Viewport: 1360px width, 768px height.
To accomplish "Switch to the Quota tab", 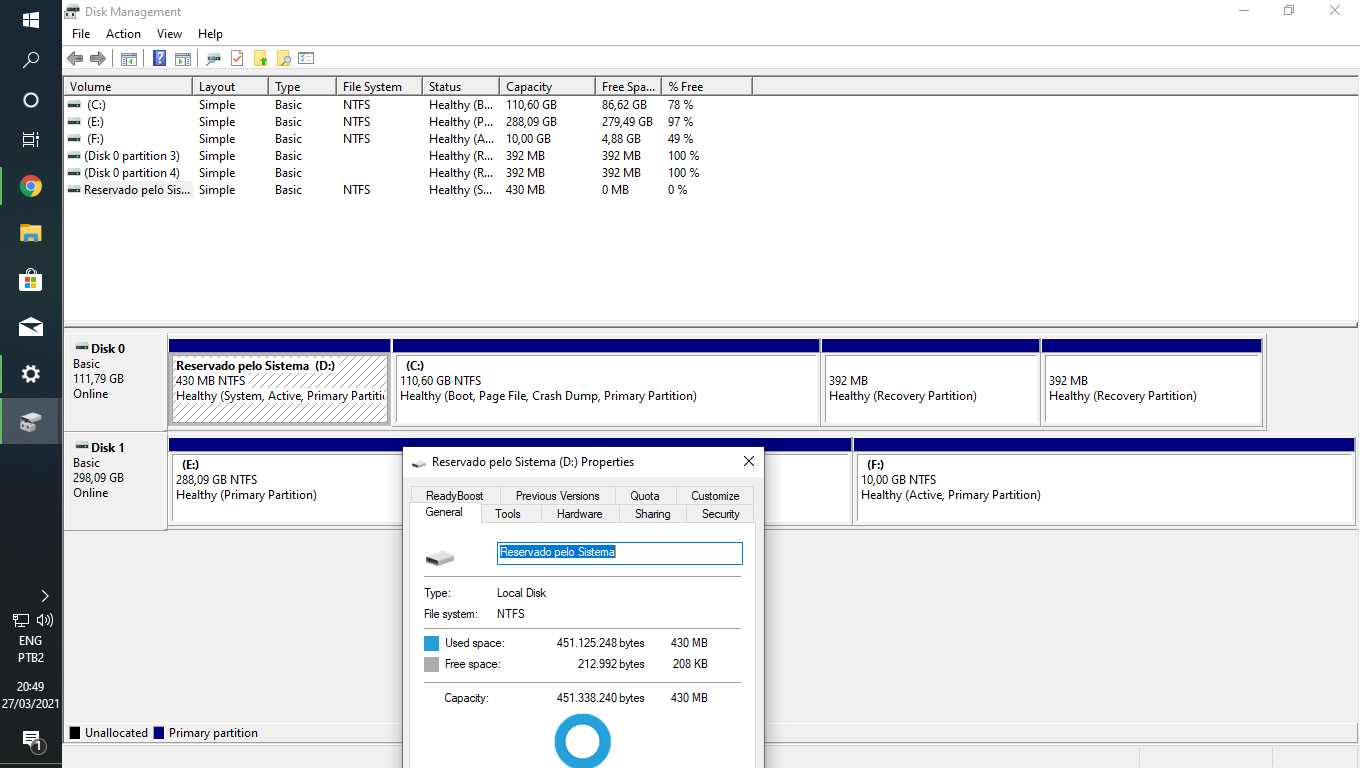I will [x=645, y=496].
